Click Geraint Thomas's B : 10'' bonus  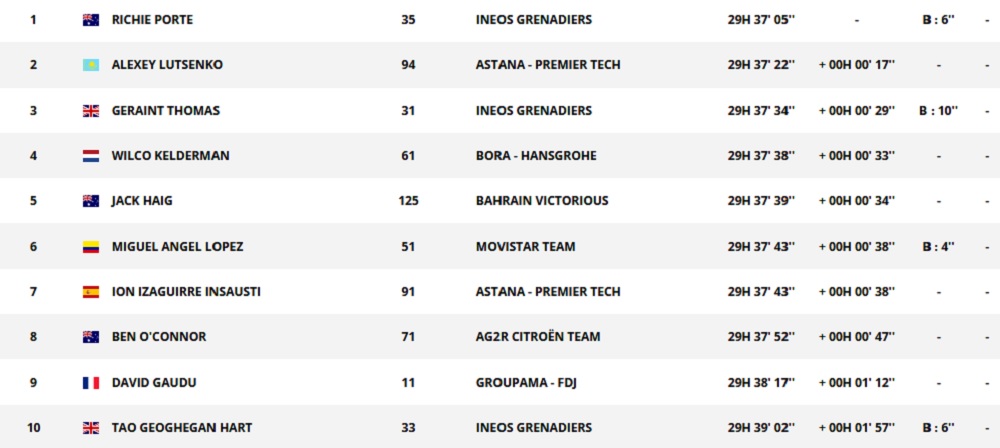tap(938, 111)
